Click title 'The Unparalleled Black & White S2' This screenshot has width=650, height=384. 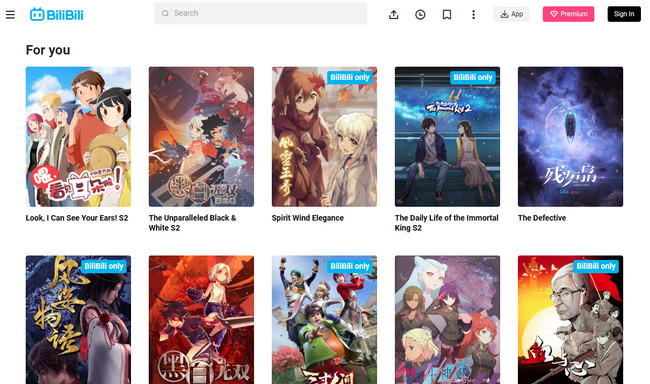click(x=192, y=223)
